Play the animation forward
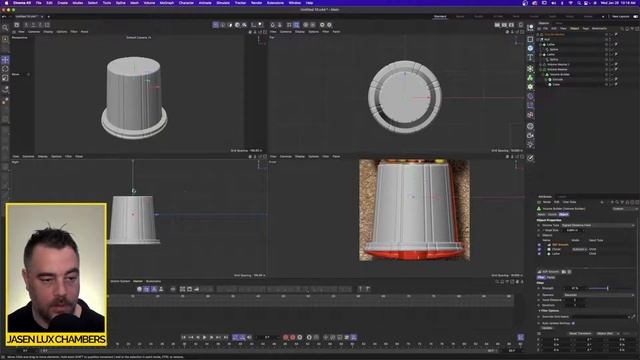 (204, 337)
